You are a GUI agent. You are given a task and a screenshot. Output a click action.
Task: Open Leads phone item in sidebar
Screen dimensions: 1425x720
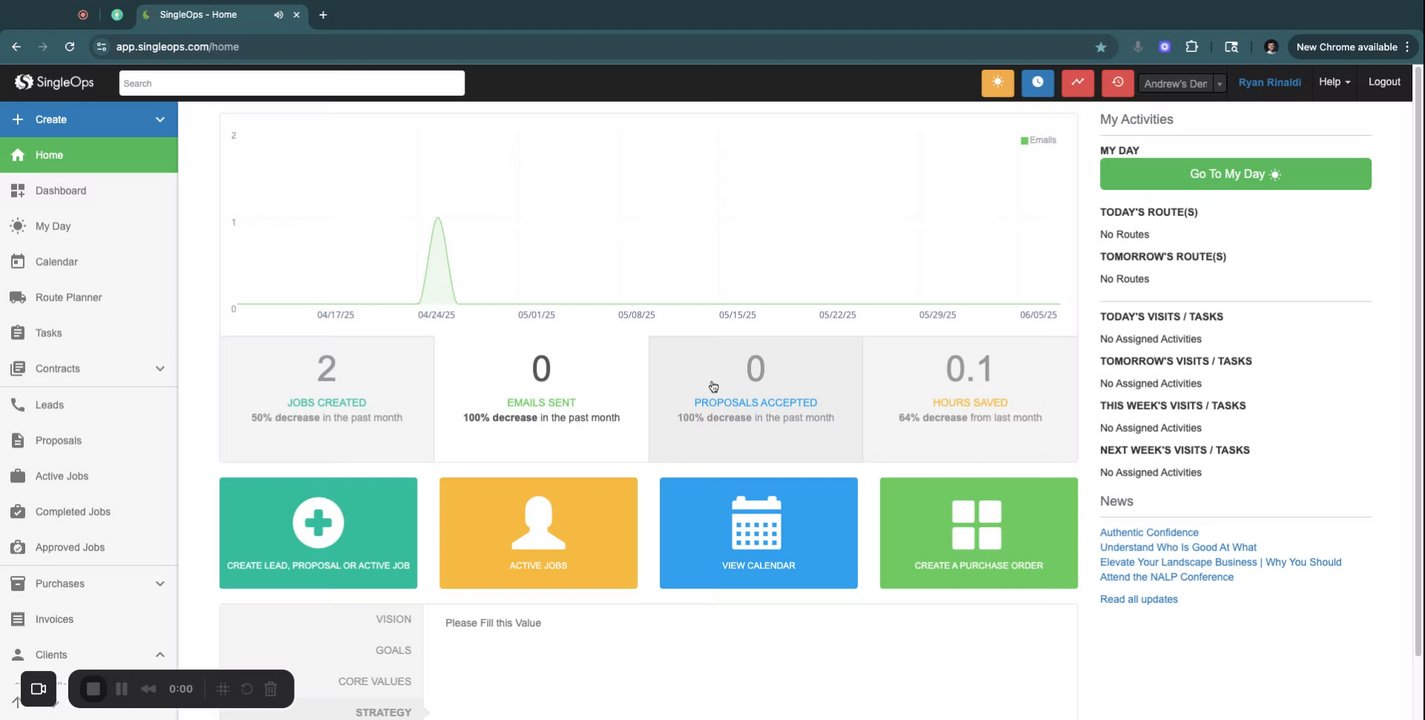89,405
